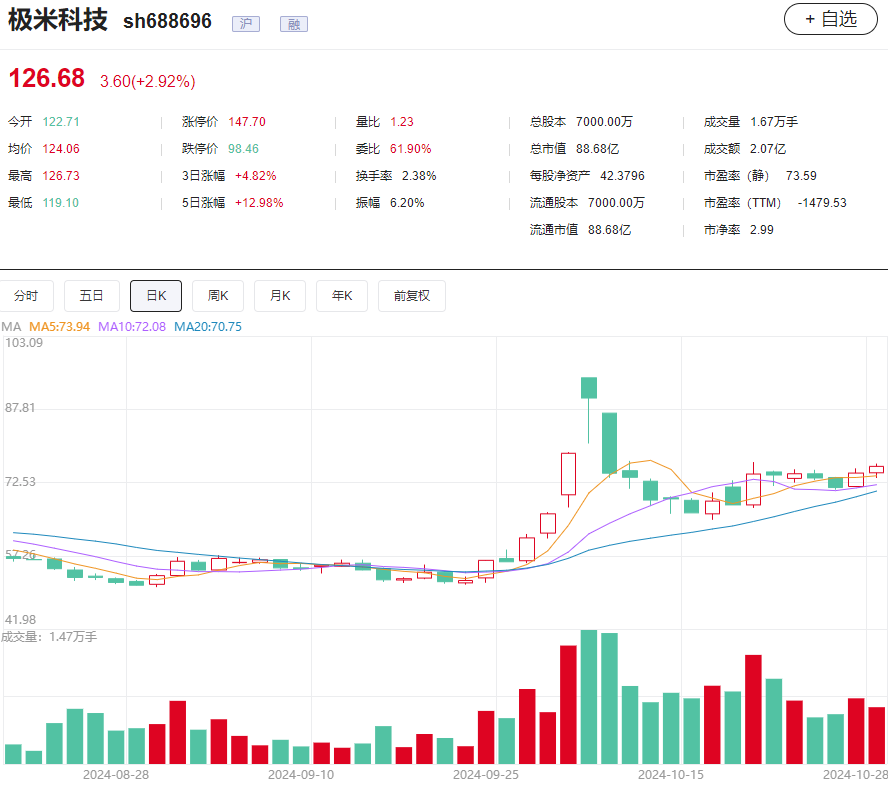Select the 最高 value 126.73
Viewport: 895px width, 788px height.
61,176
